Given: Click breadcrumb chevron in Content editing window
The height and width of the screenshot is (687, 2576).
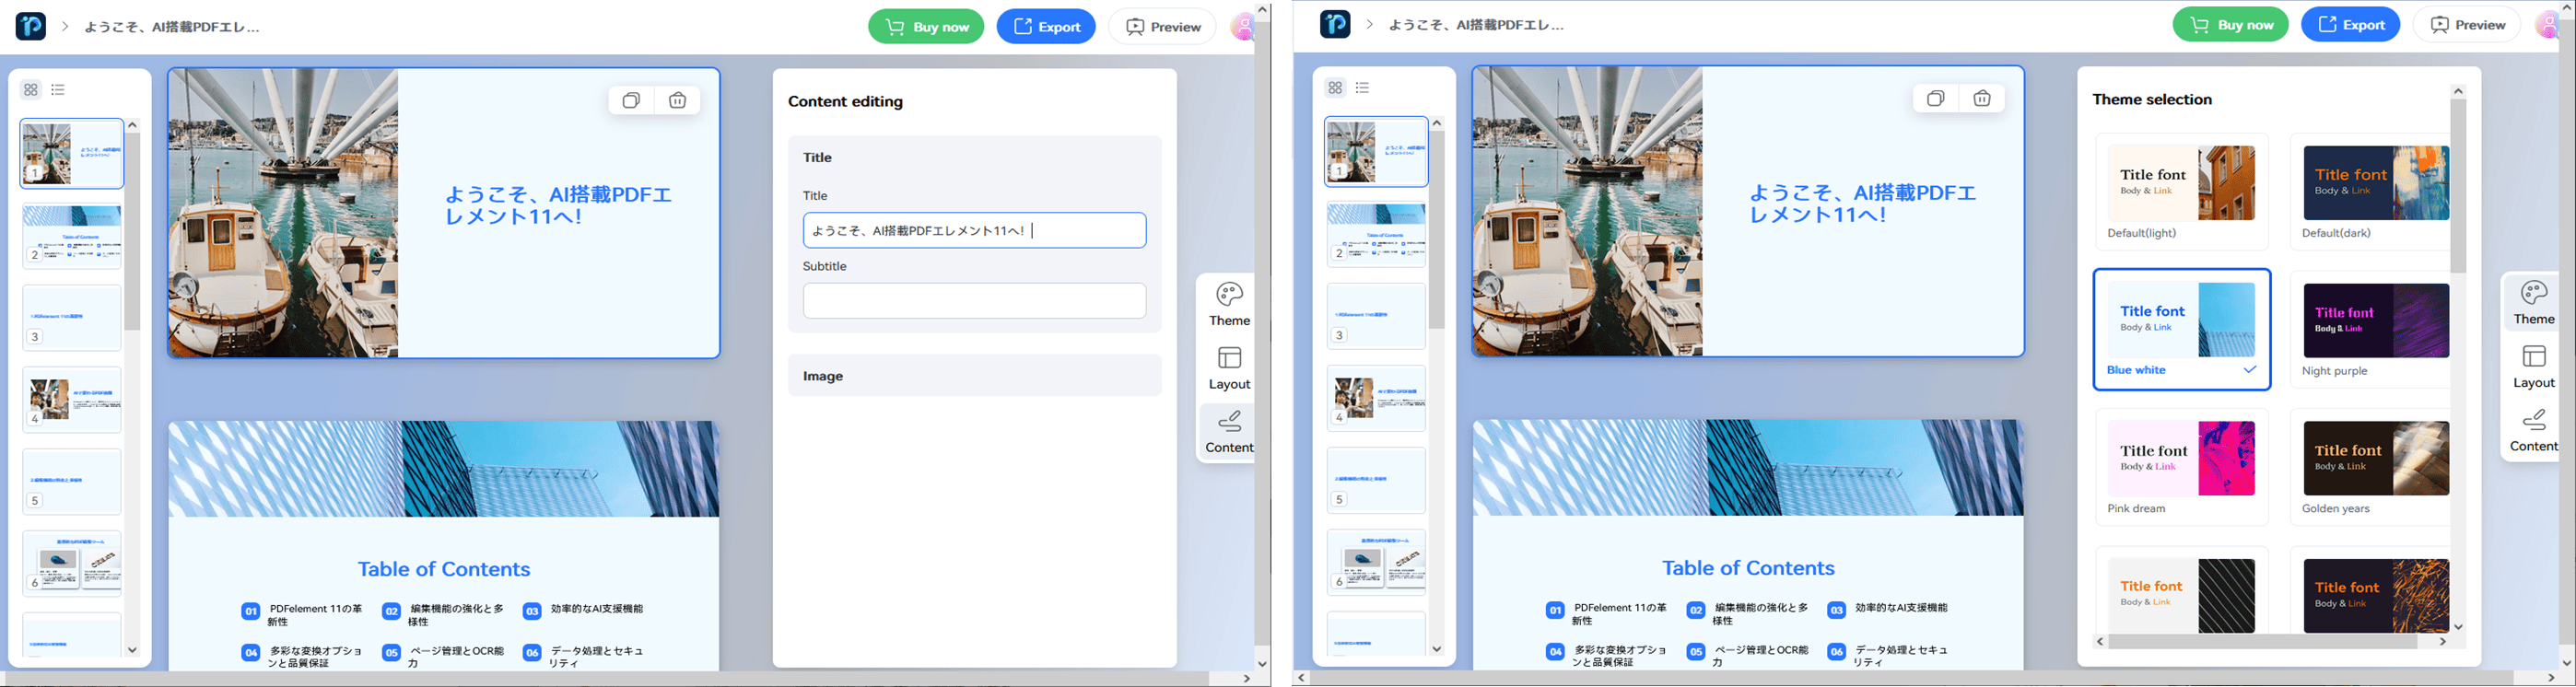Looking at the screenshot, I should point(65,26).
